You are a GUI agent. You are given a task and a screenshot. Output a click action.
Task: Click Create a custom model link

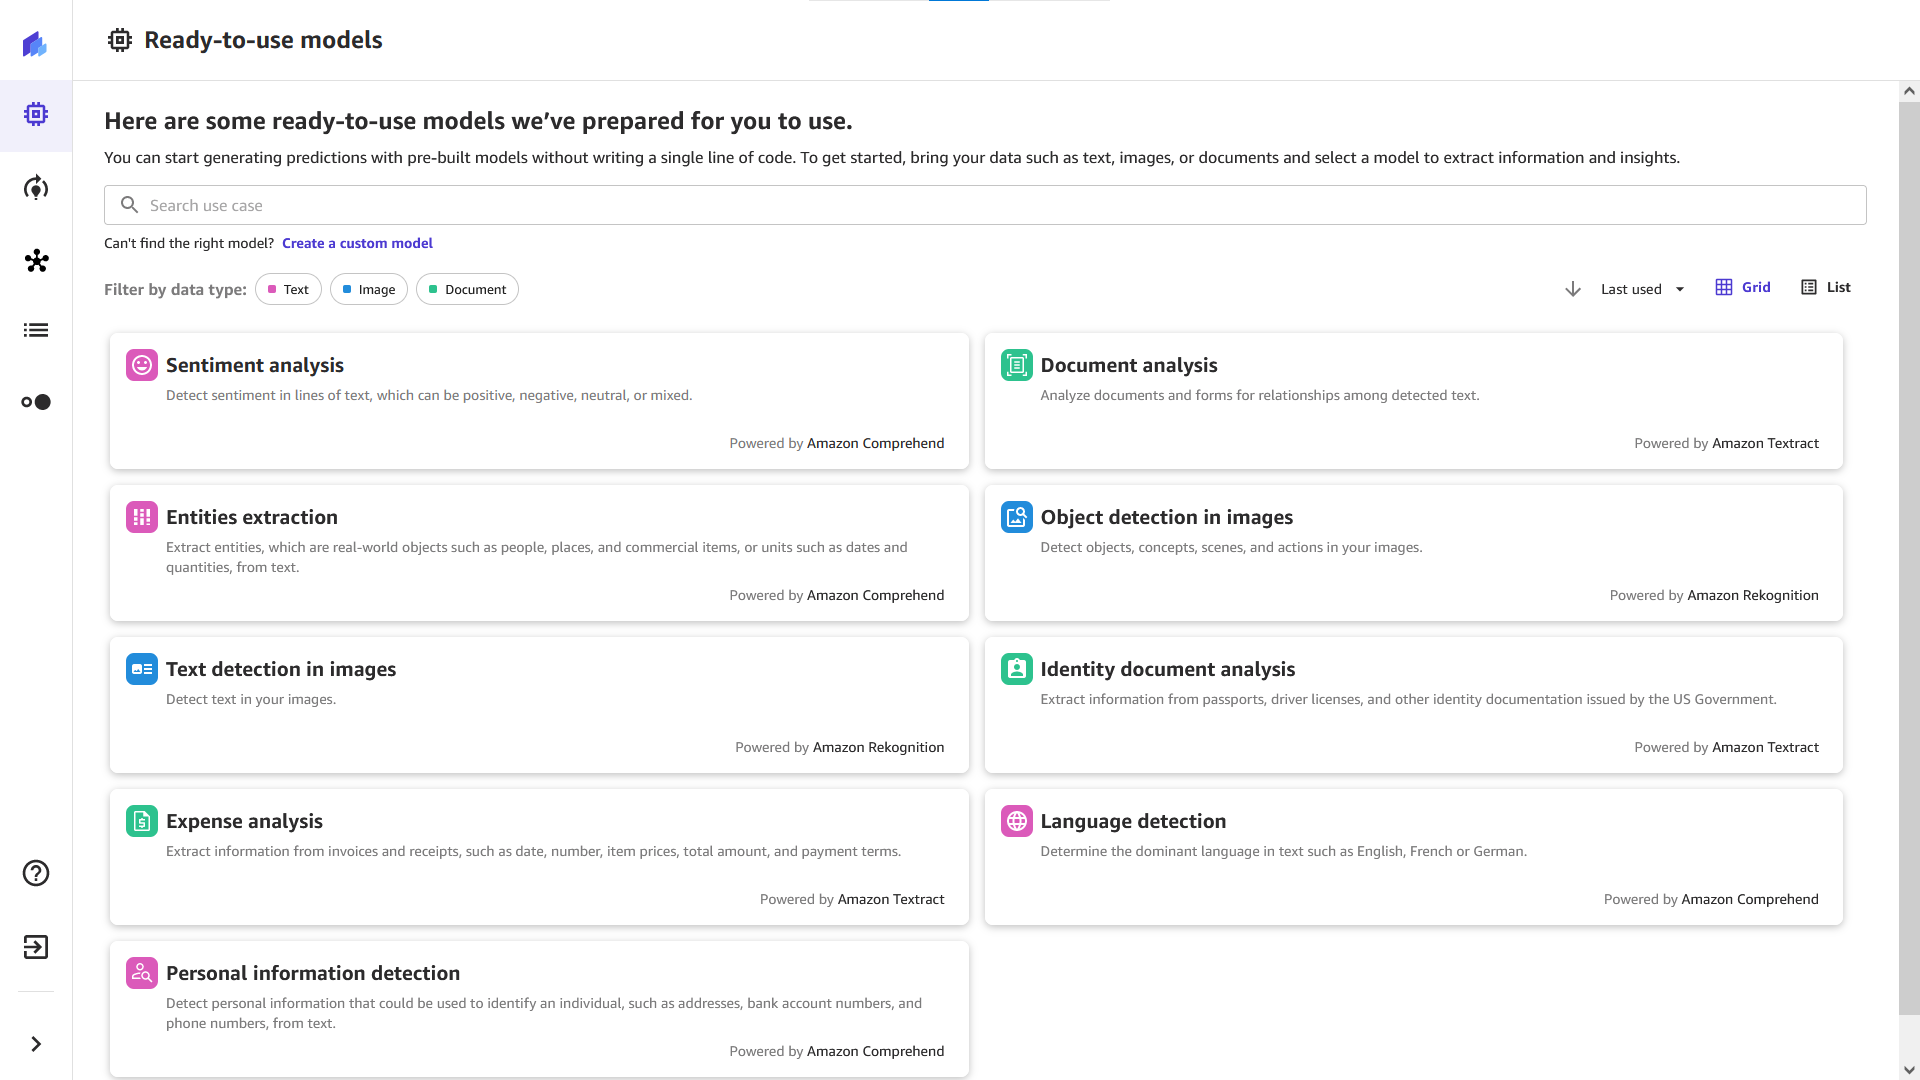pos(357,243)
